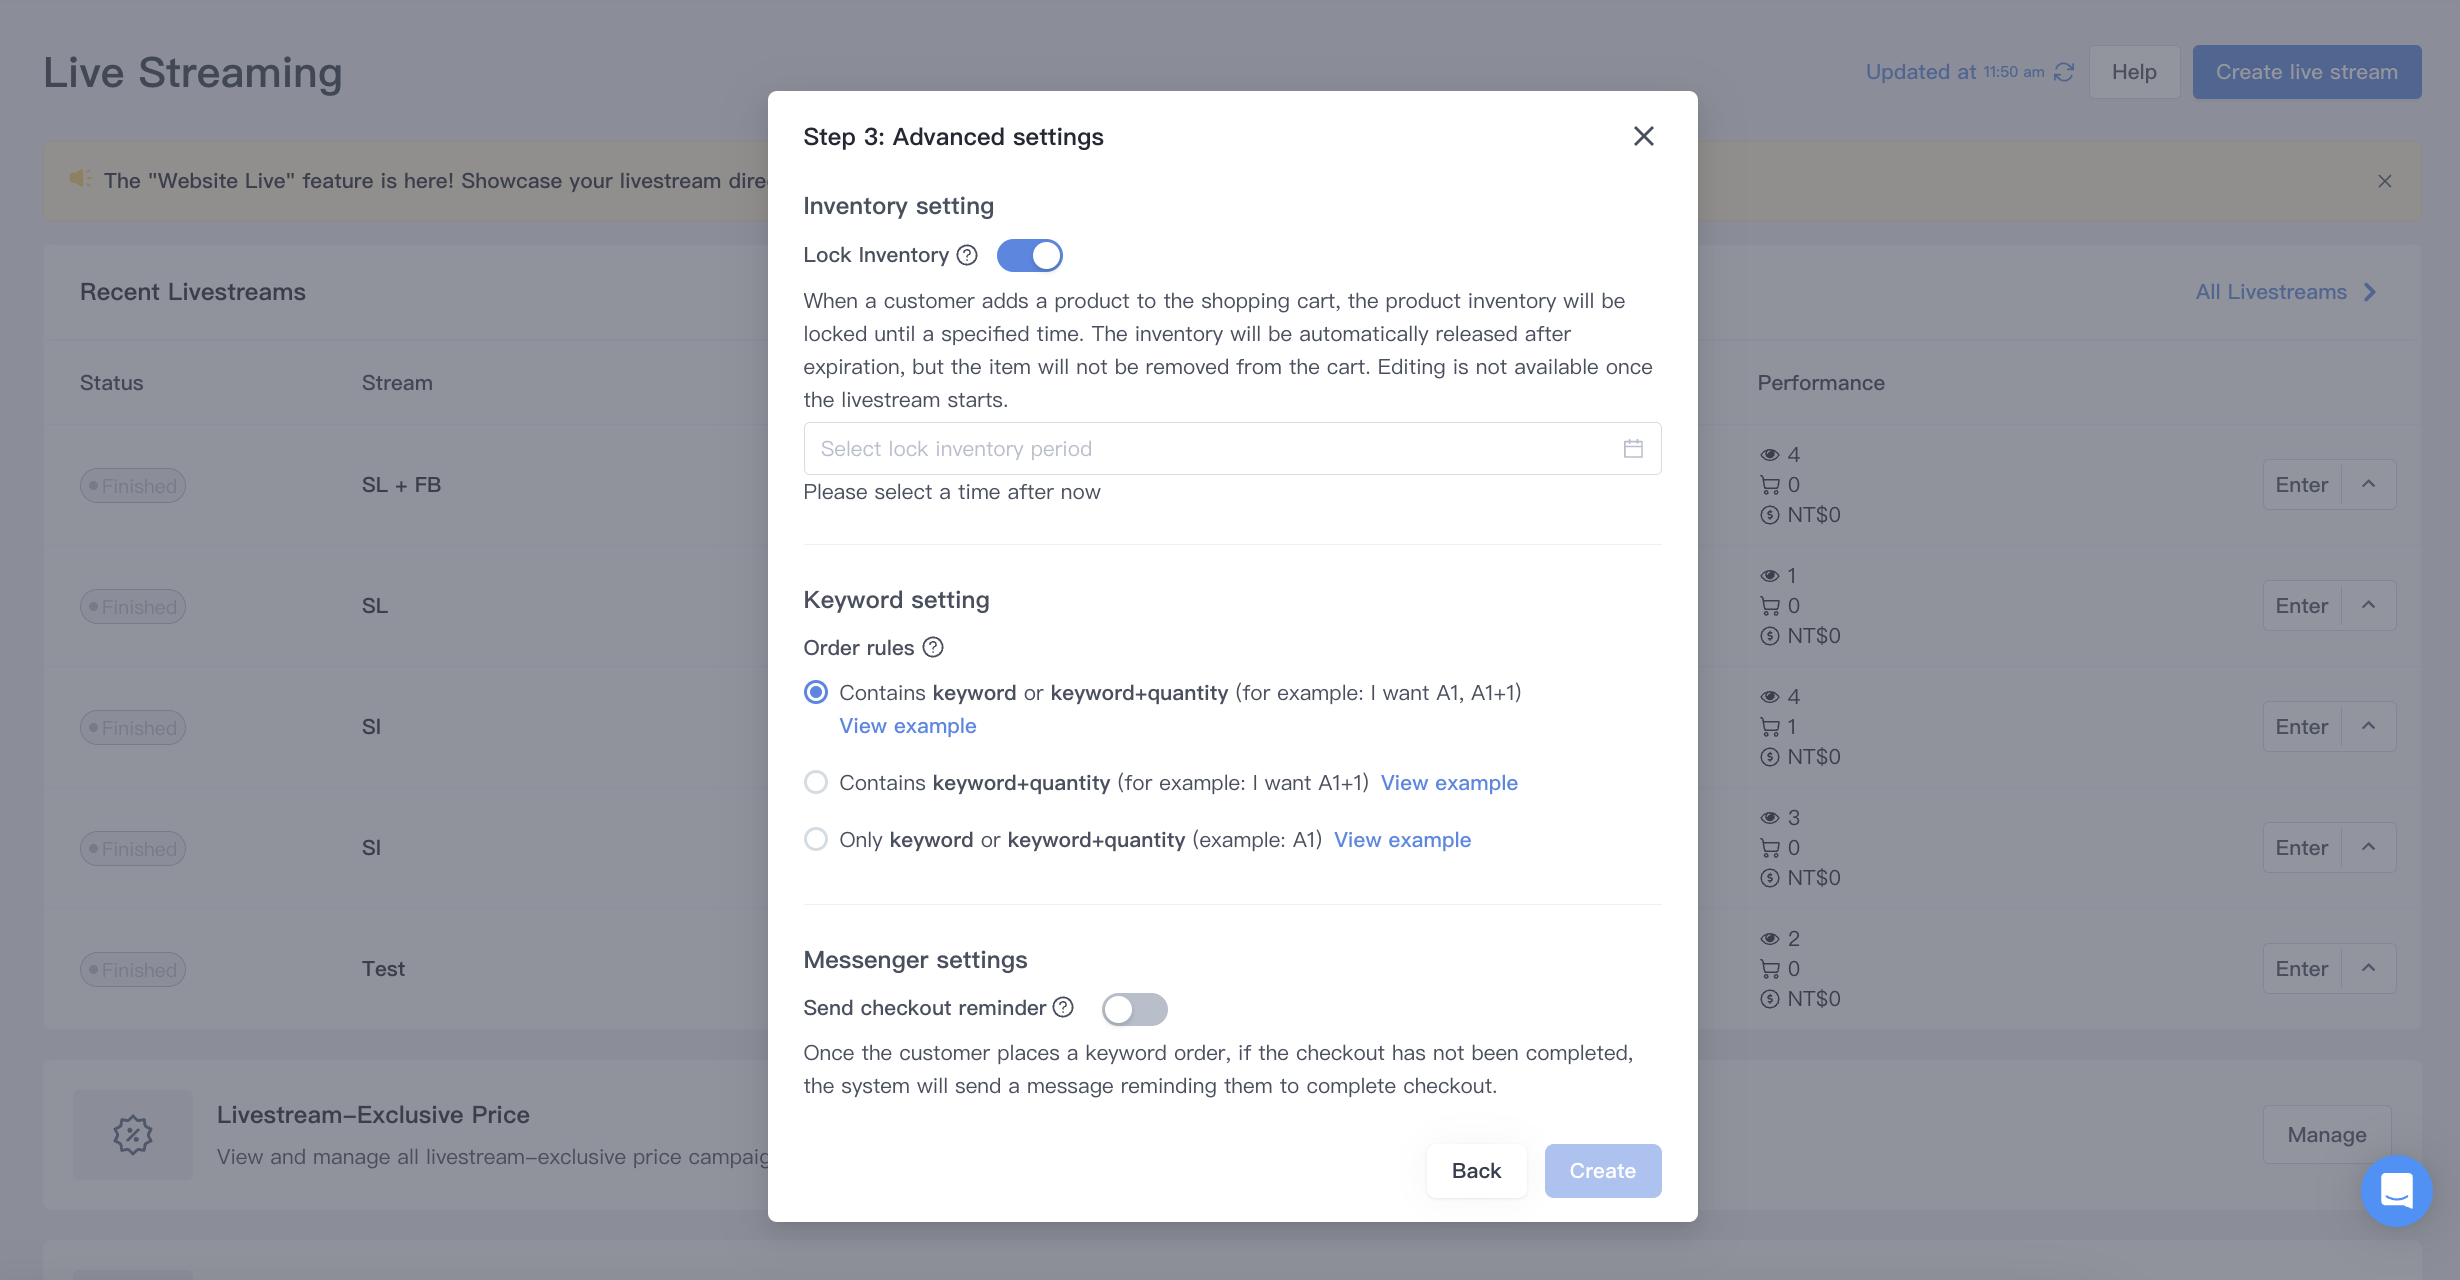Click the Select lock inventory period field
Viewport: 2460px width, 1280px height.
(x=1232, y=448)
